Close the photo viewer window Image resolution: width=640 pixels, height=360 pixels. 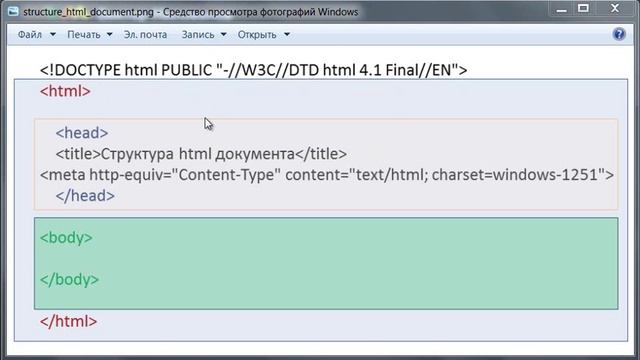click(615, 8)
